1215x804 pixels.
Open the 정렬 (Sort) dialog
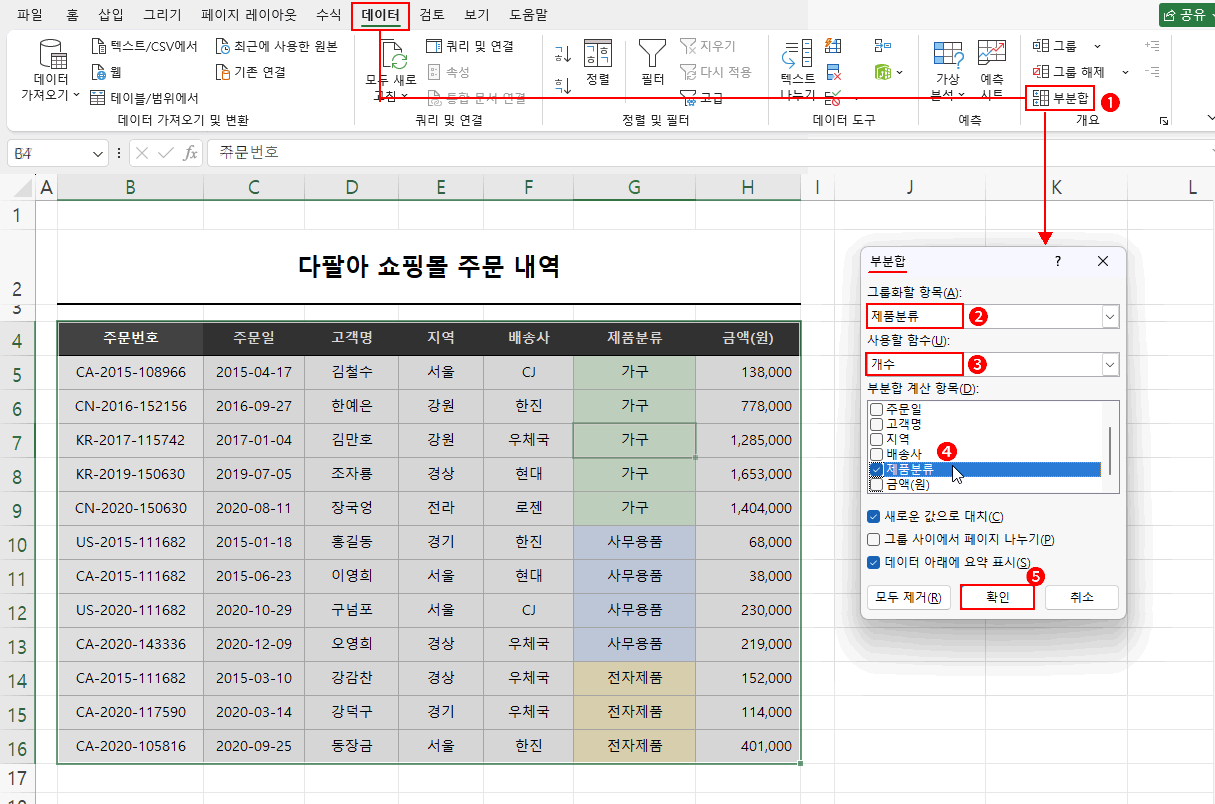point(599,60)
